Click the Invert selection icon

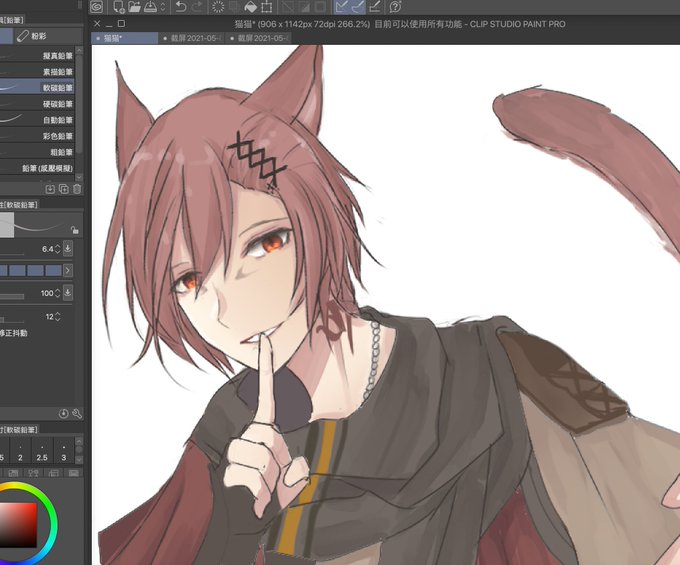click(x=304, y=7)
